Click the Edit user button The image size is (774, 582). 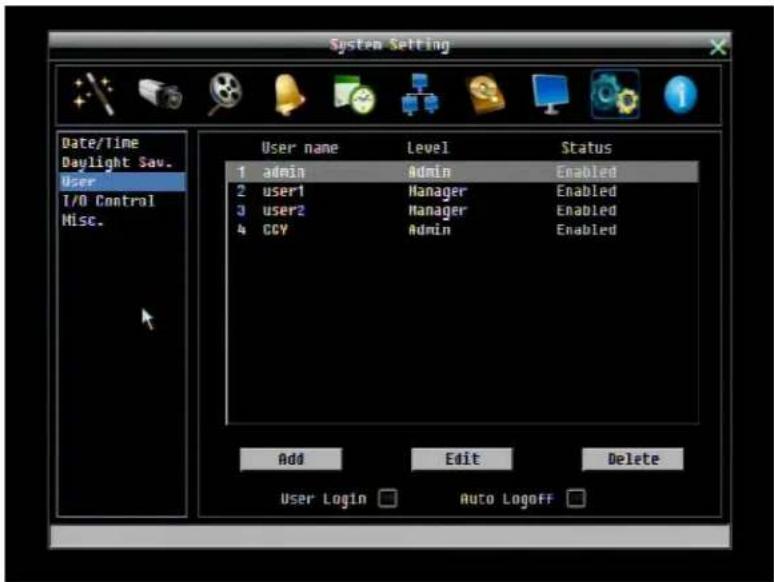click(x=462, y=459)
